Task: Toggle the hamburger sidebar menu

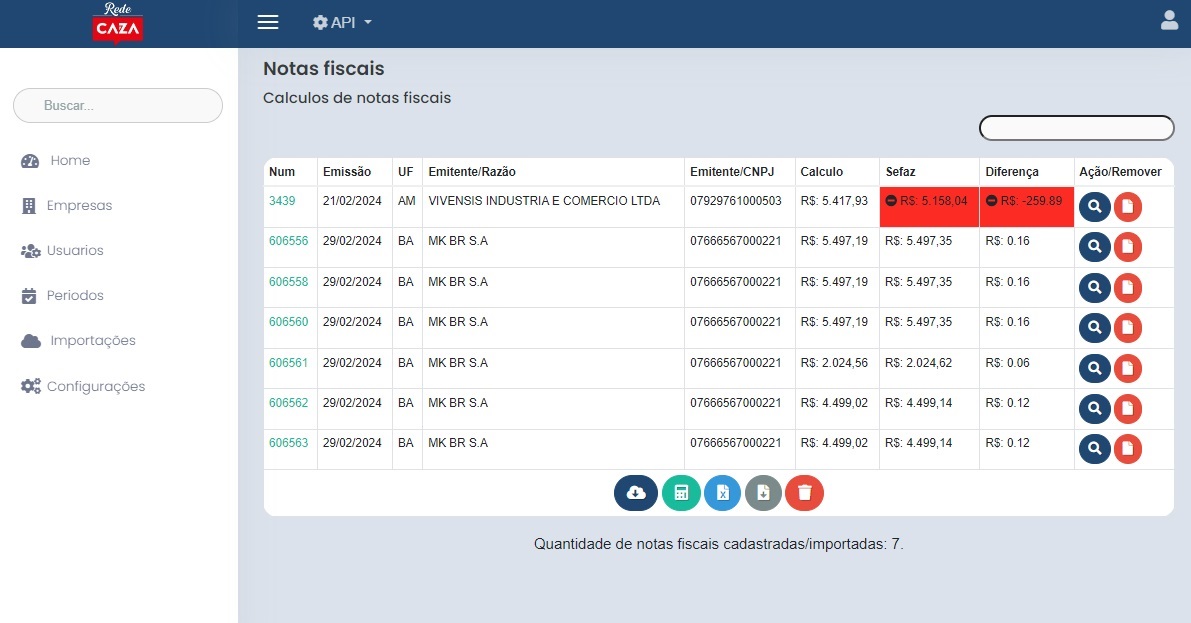Action: pos(268,22)
